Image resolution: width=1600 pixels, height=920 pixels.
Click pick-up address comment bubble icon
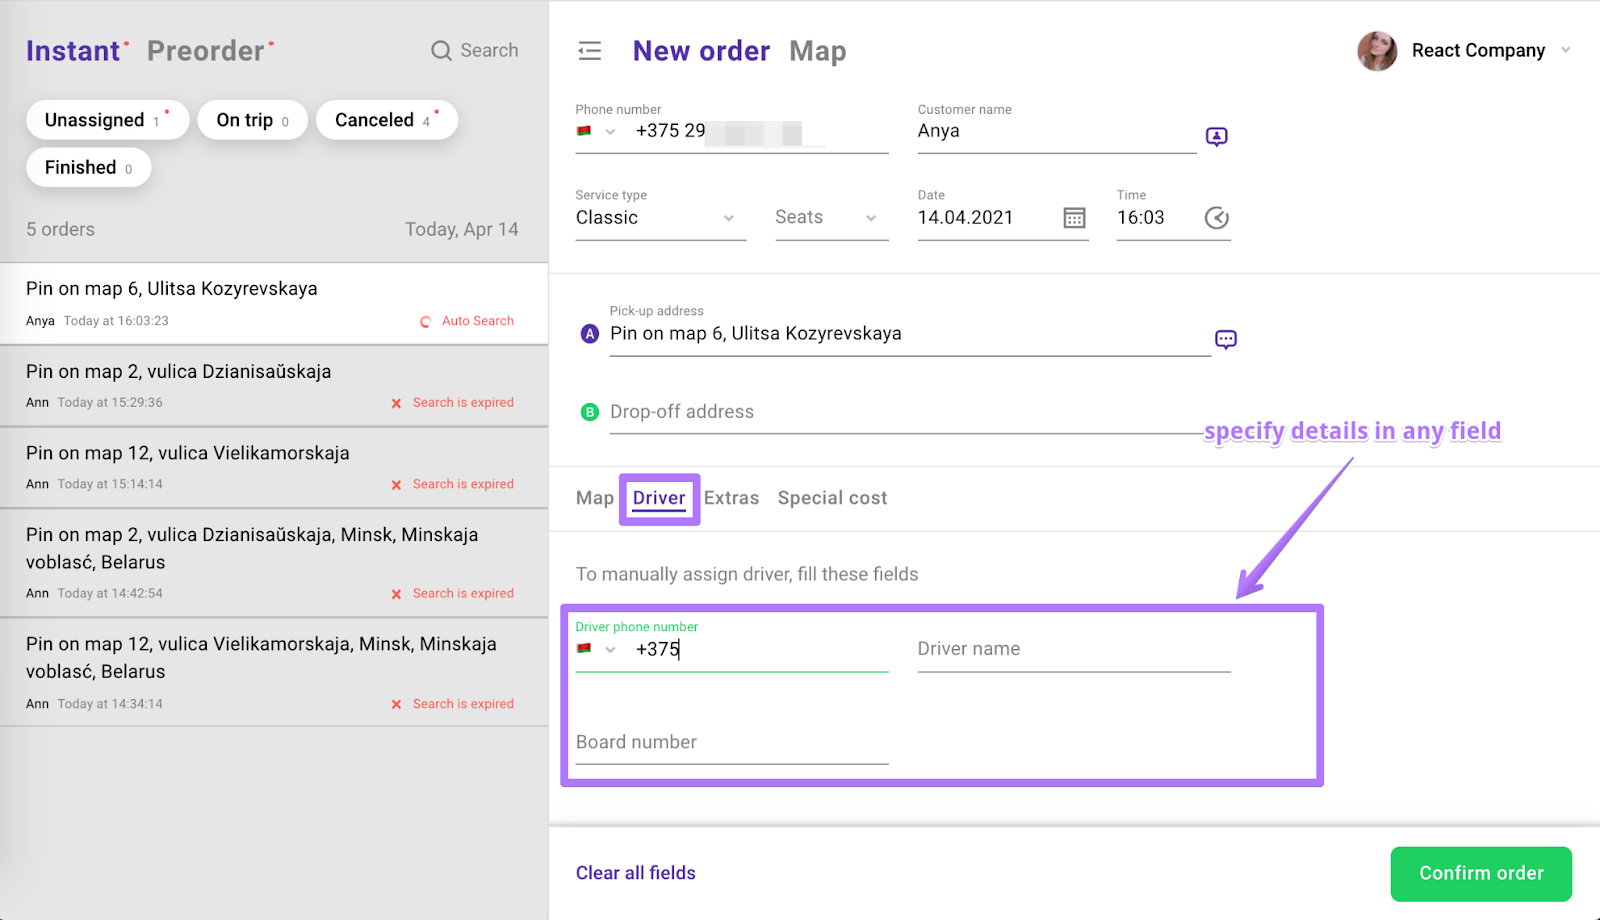(x=1225, y=340)
